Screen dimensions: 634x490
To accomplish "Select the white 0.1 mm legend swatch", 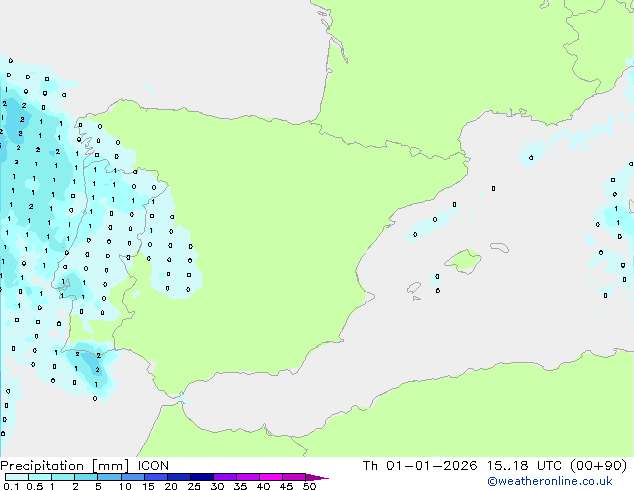I will pos(17,477).
